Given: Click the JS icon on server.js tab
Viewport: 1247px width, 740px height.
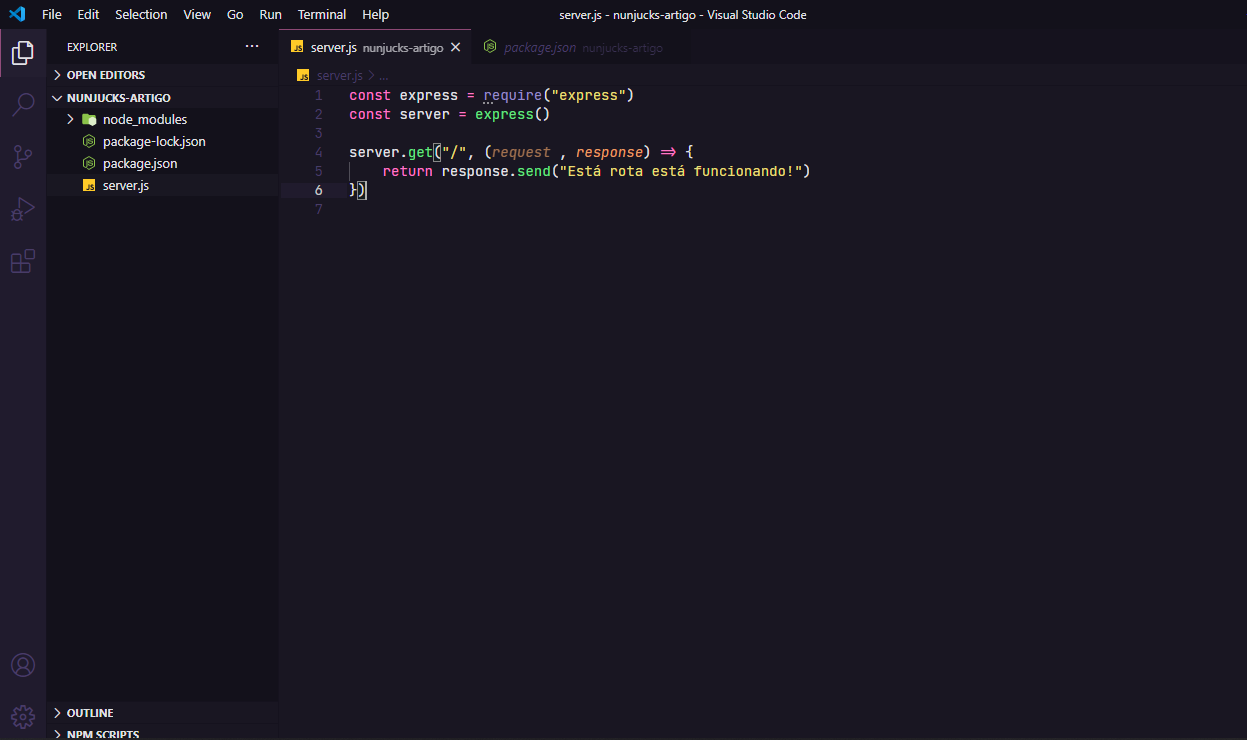Looking at the screenshot, I should coord(297,47).
